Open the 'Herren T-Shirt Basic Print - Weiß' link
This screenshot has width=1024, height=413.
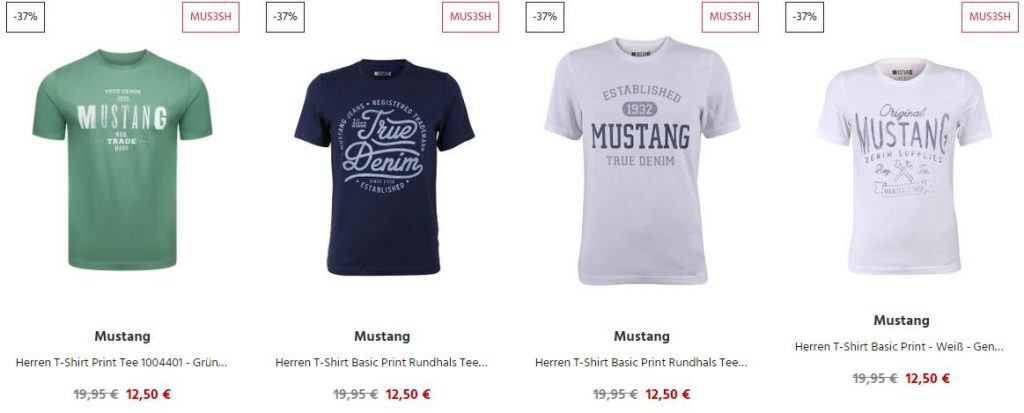[x=899, y=347]
